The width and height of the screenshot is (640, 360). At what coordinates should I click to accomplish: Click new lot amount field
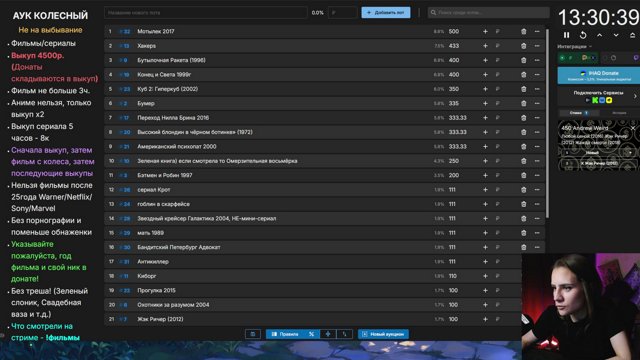(x=343, y=13)
